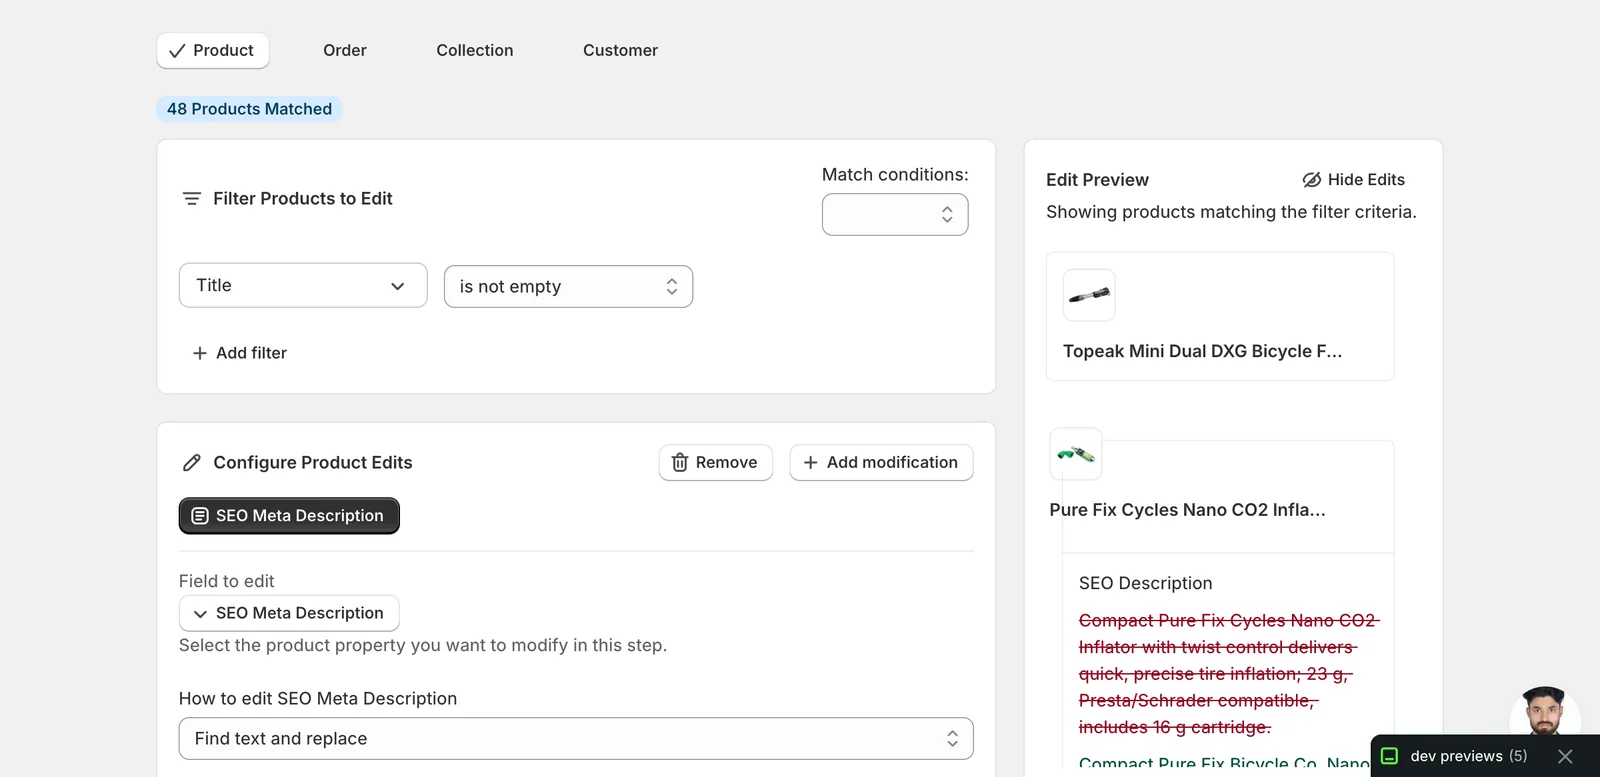Image resolution: width=1600 pixels, height=777 pixels.
Task: Toggle Hide Edits in Edit Preview
Action: (1353, 180)
